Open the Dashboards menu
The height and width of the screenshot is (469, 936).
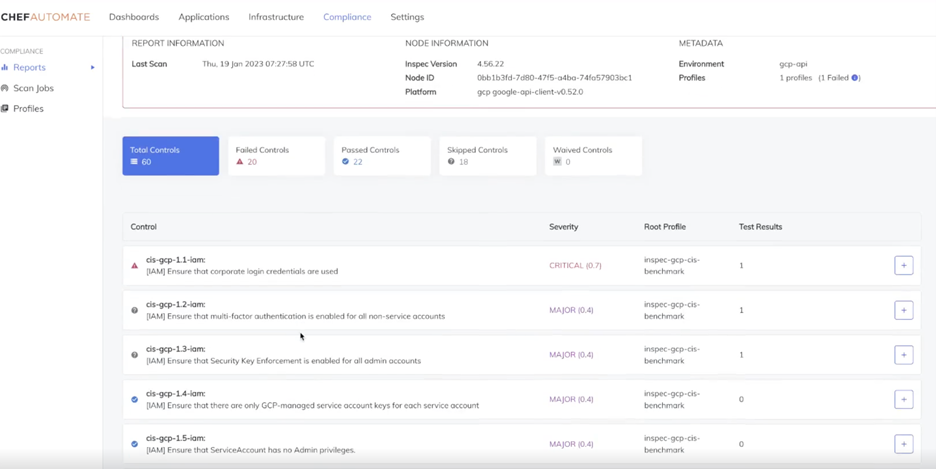point(134,17)
